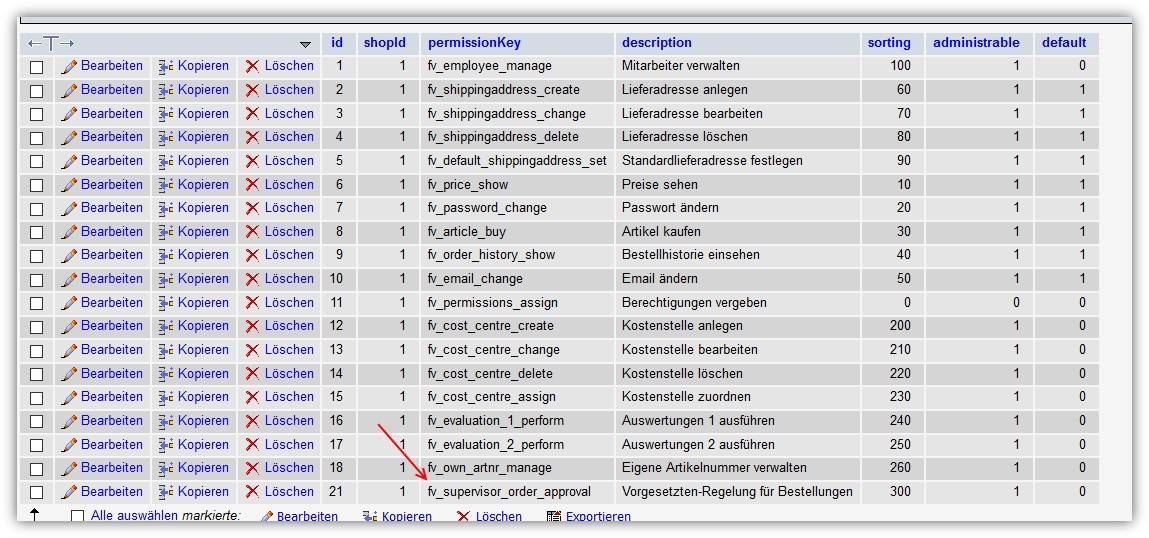Sort by the description column header
1149x538 pixels.
tap(657, 43)
